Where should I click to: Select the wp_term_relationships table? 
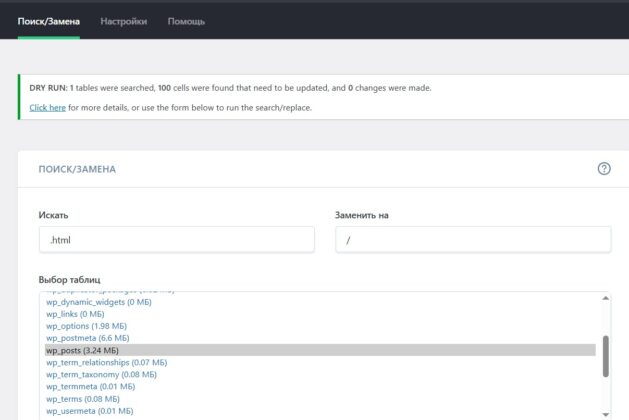106,363
